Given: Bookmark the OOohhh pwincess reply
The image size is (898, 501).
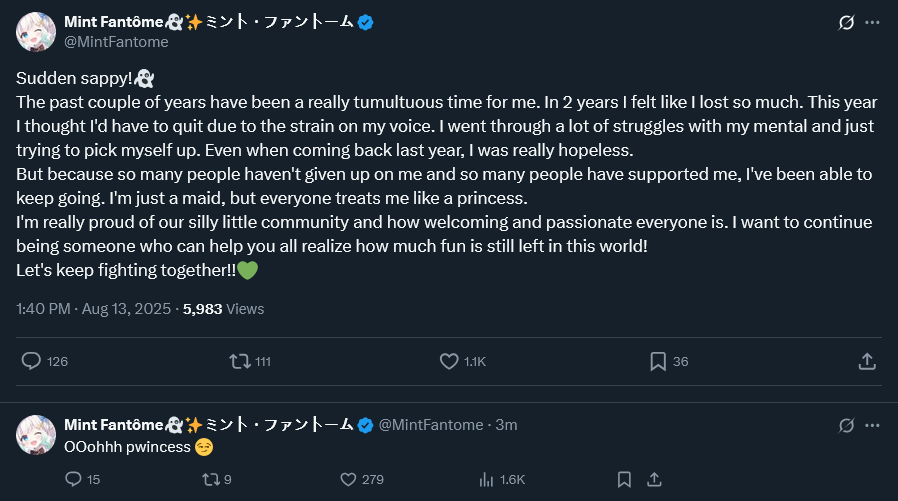Looking at the screenshot, I should (624, 480).
